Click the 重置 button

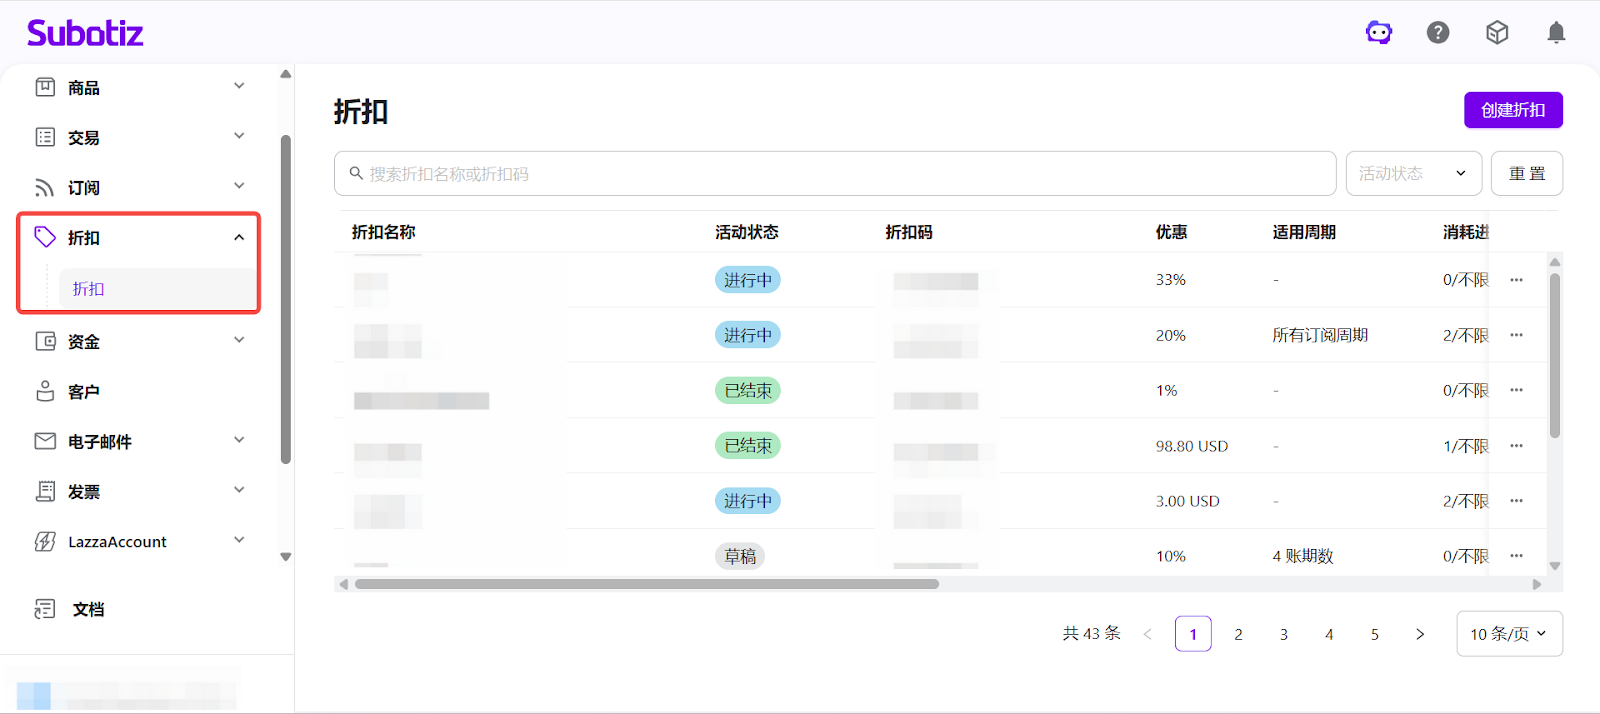point(1526,174)
